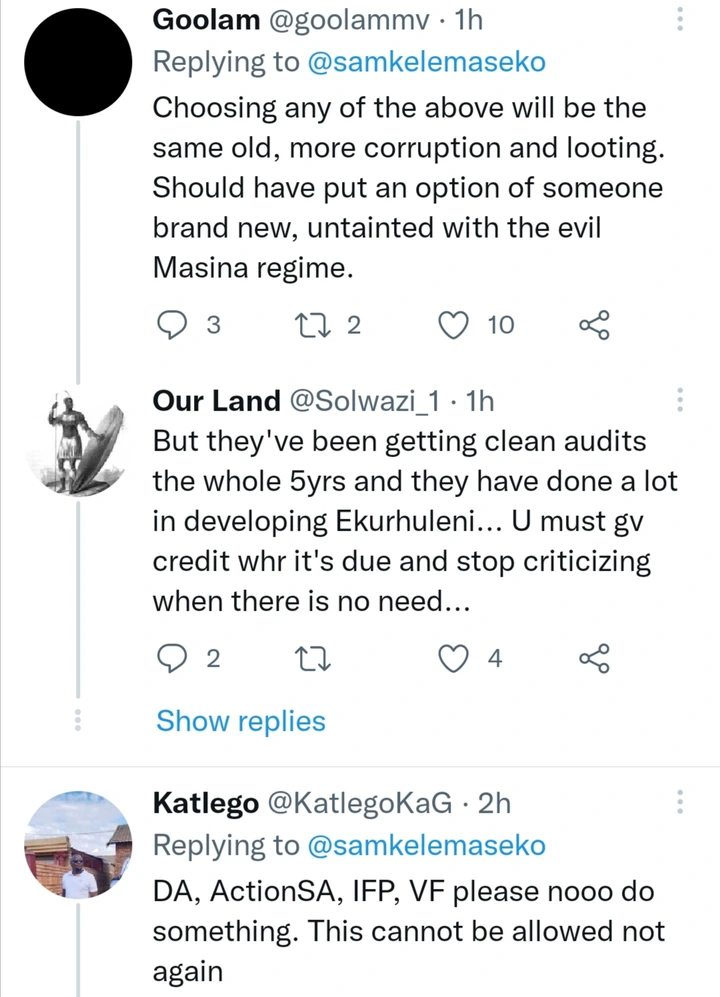Open @samkelemaseko mention in Goolam's reply
Image resolution: width=720 pixels, height=997 pixels.
426,62
